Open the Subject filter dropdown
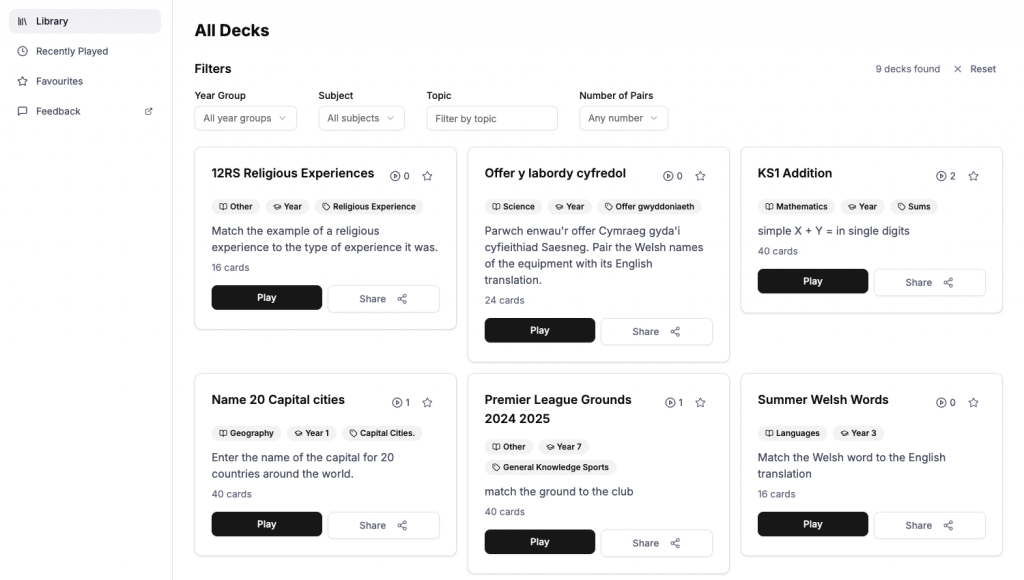Image resolution: width=1024 pixels, height=580 pixels. pos(361,118)
